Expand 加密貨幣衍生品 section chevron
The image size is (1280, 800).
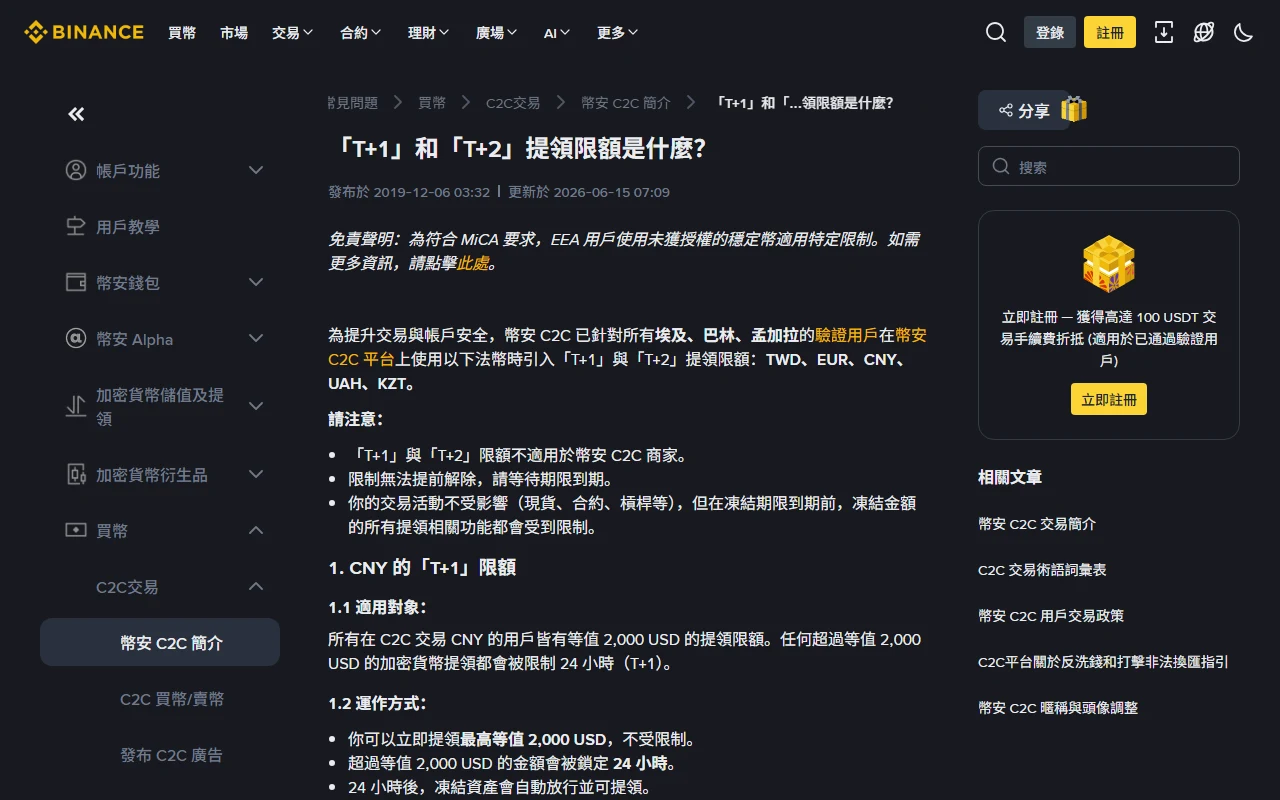tap(256, 474)
